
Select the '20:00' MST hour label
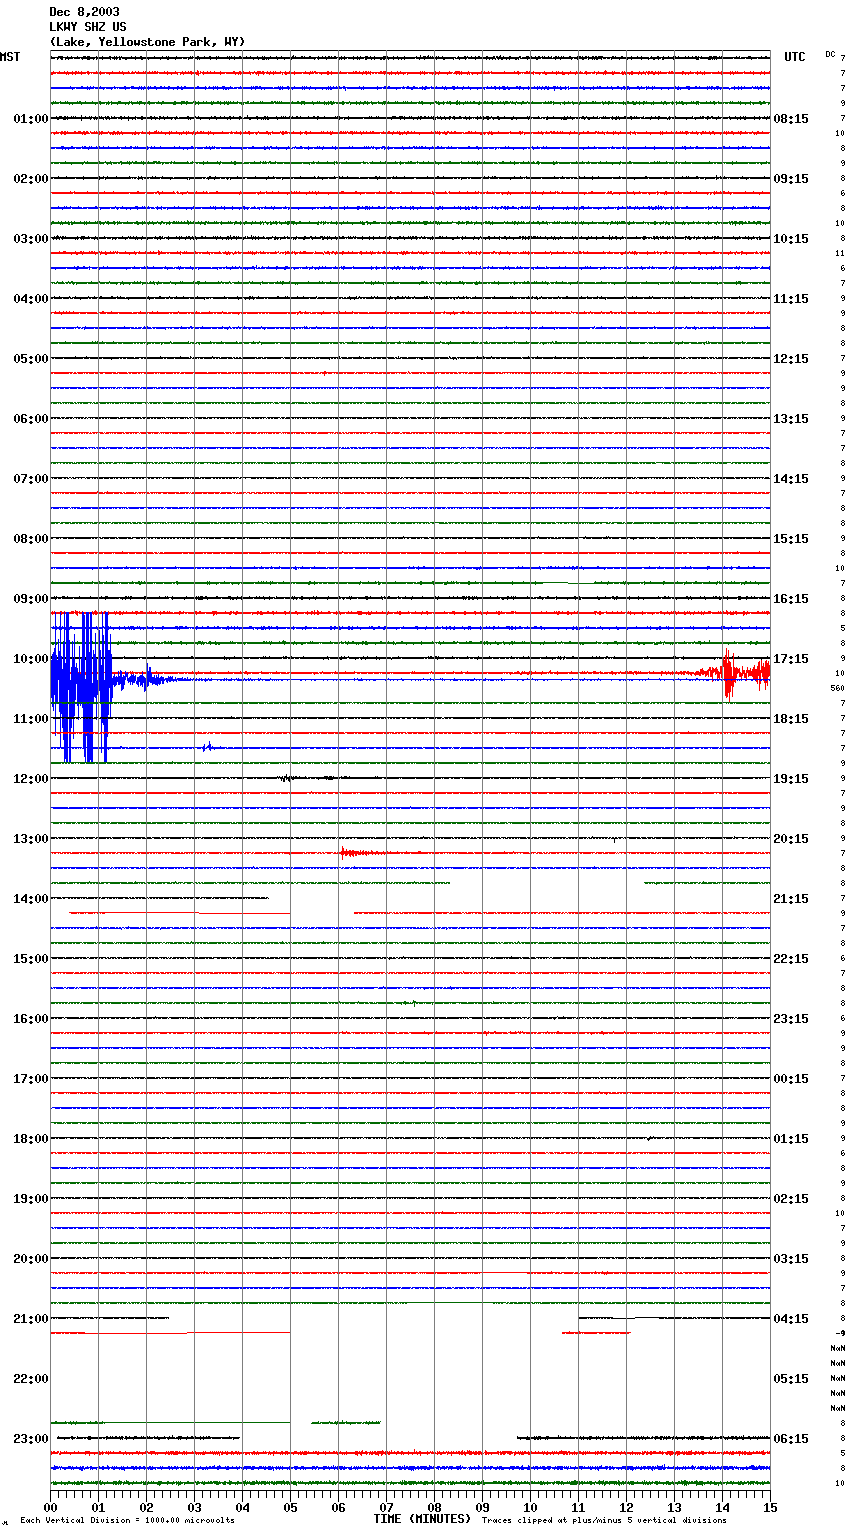(31, 1259)
